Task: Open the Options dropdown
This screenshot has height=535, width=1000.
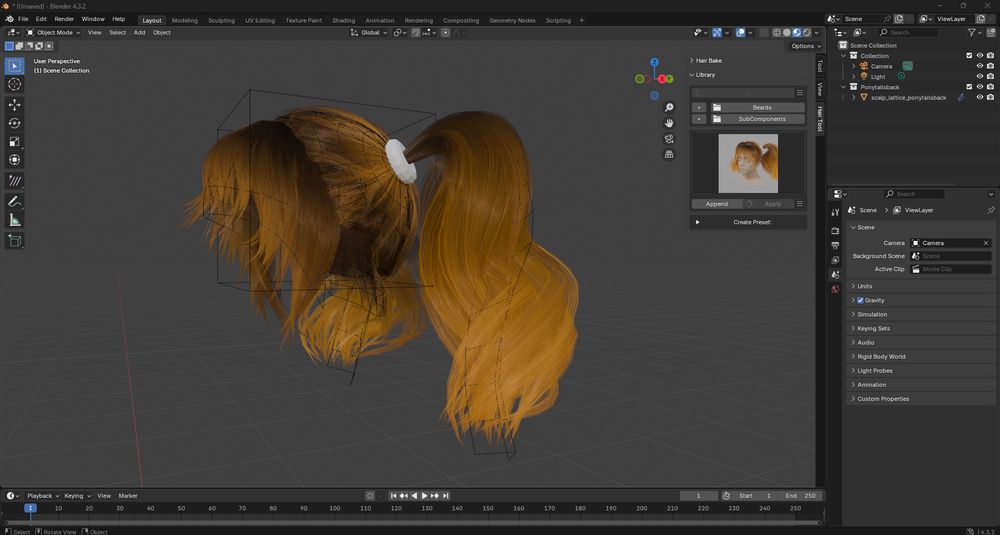Action: pos(805,46)
